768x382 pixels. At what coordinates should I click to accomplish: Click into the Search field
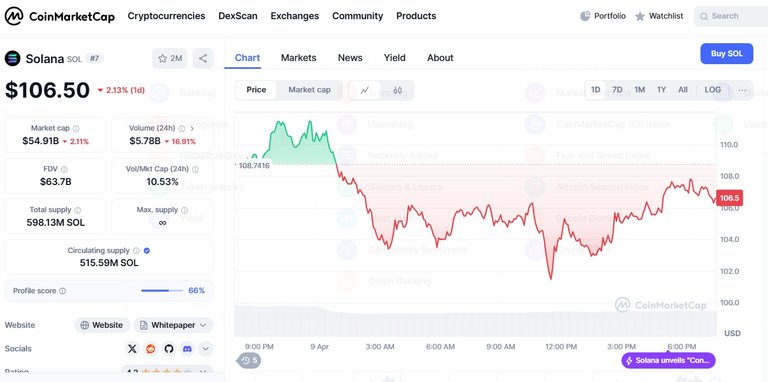(x=731, y=16)
